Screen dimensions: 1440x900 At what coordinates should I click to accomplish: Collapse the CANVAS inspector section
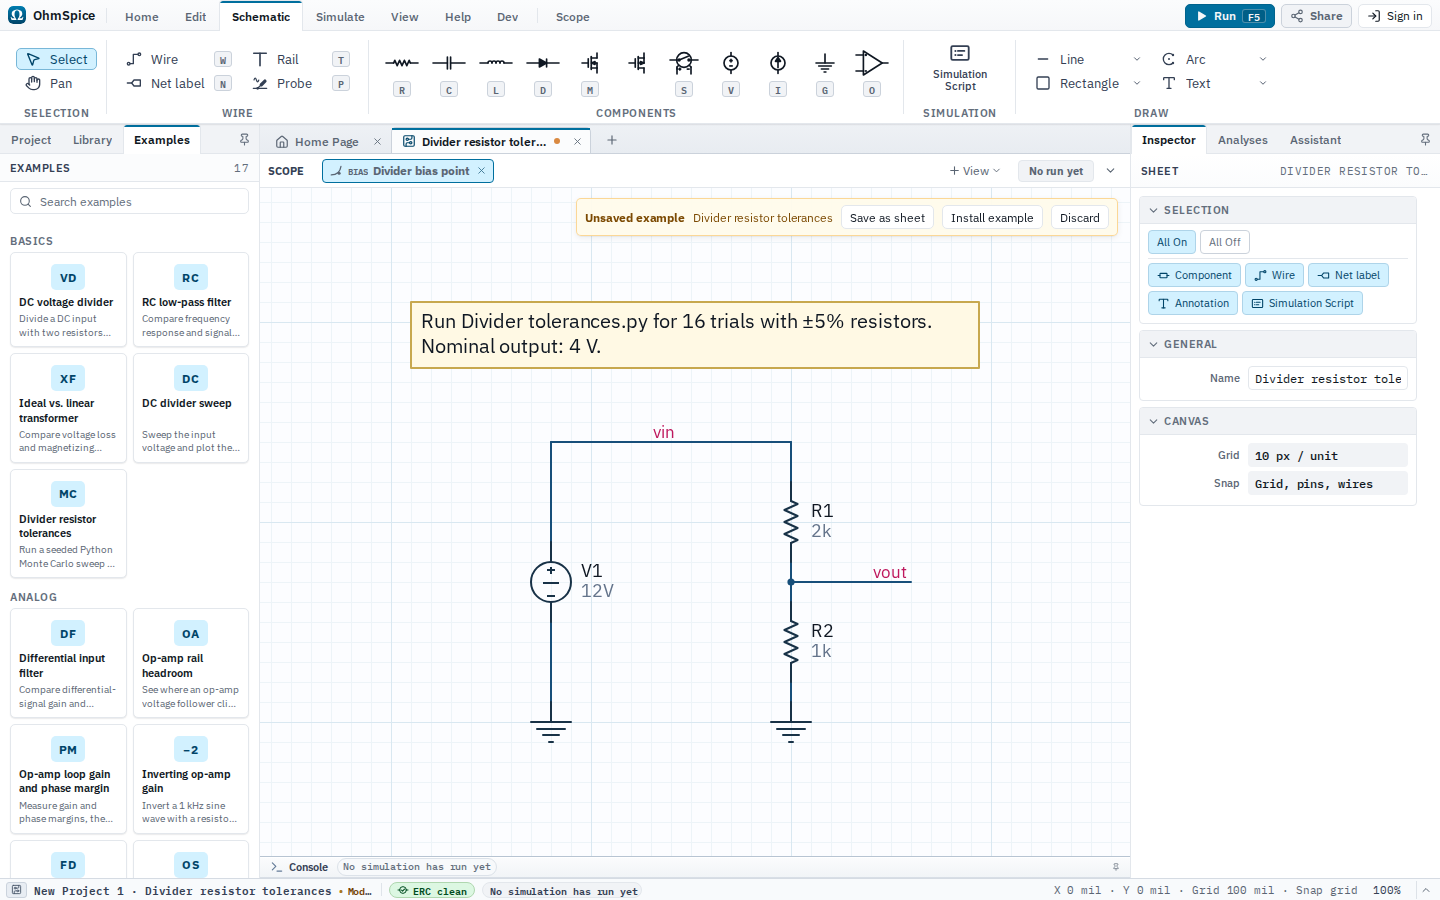pyautogui.click(x=1278, y=421)
